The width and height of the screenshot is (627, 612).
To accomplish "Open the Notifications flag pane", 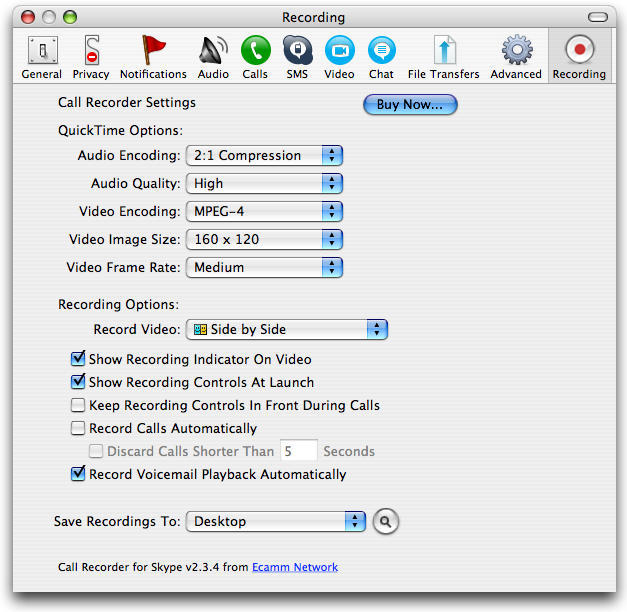I will tap(153, 57).
